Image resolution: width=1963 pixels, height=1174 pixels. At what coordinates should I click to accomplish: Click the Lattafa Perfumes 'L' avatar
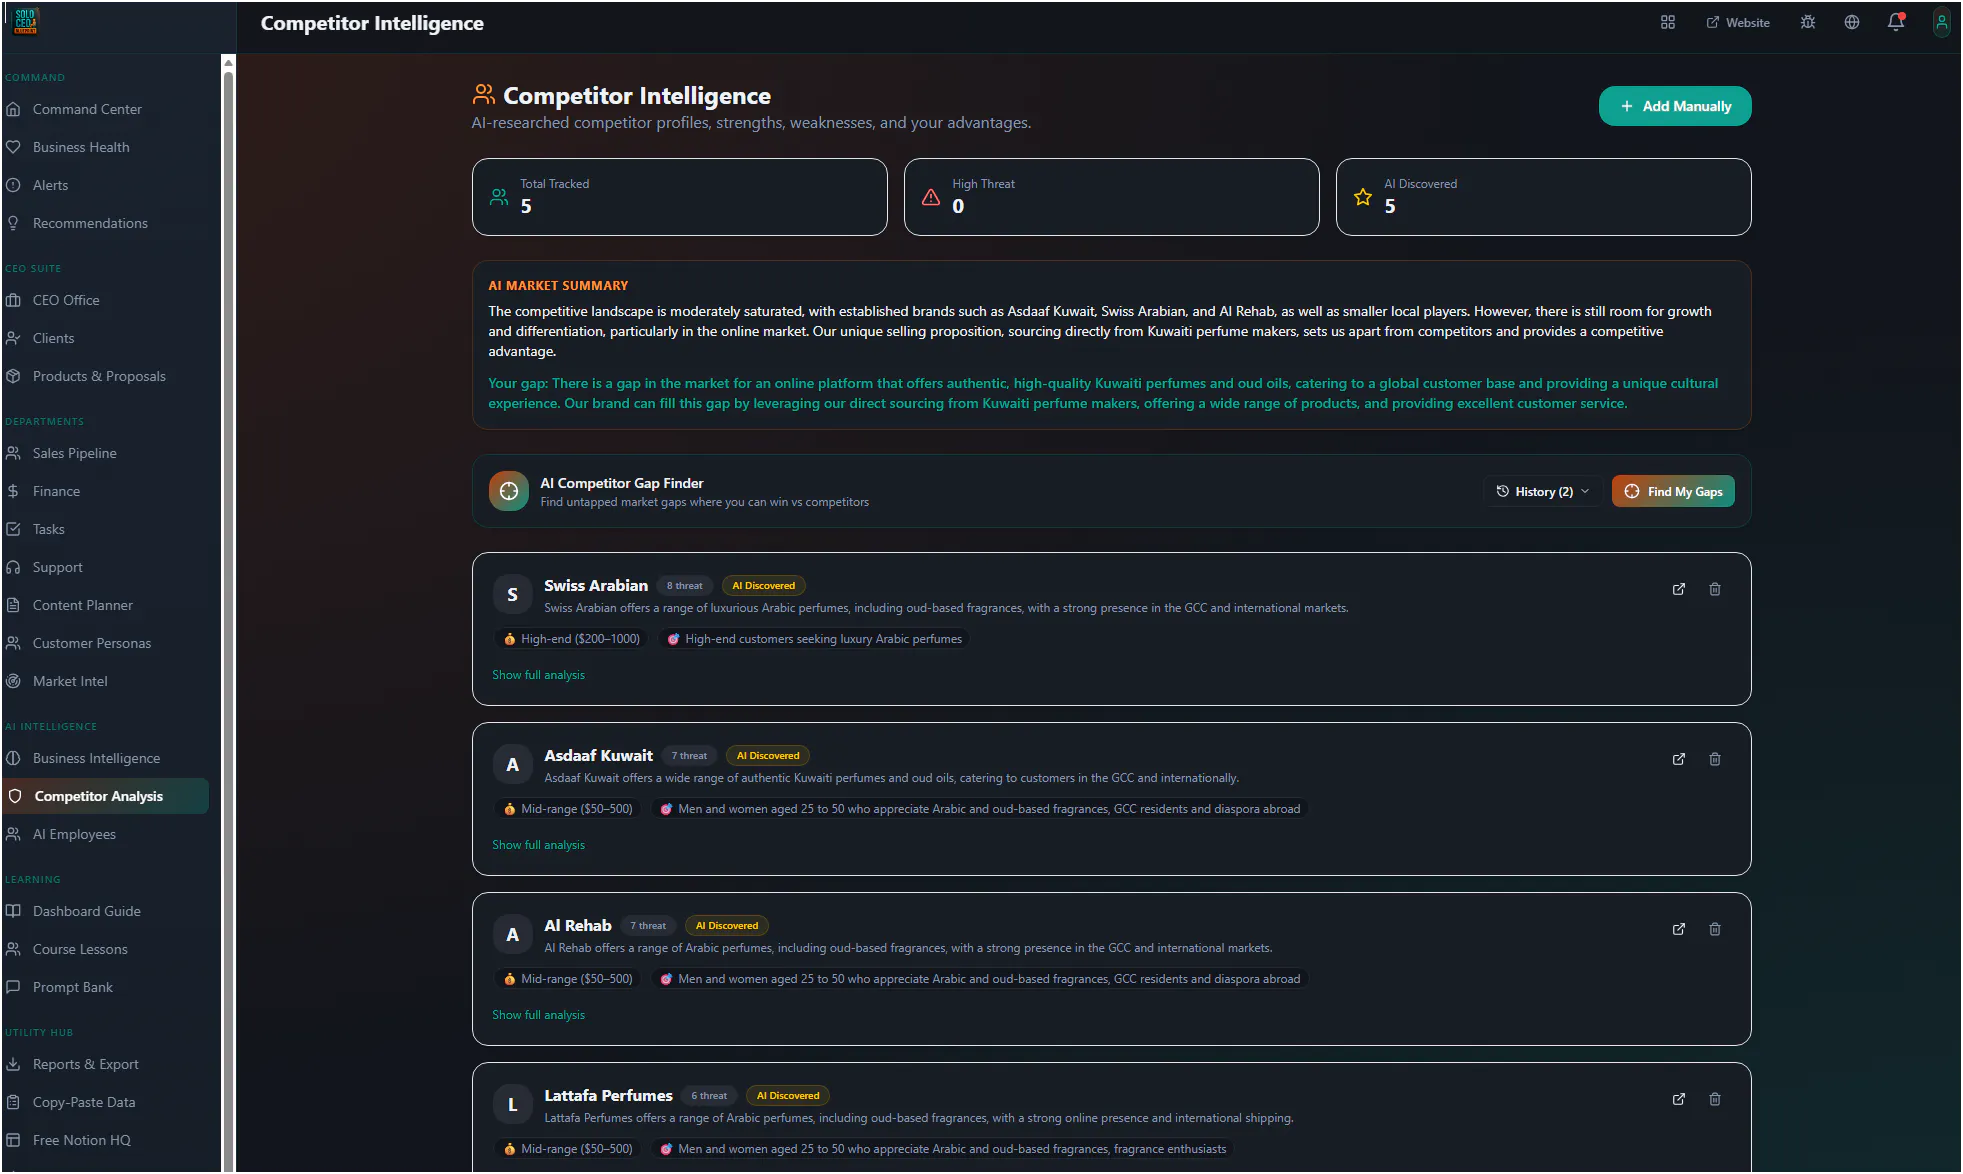pyautogui.click(x=512, y=1104)
